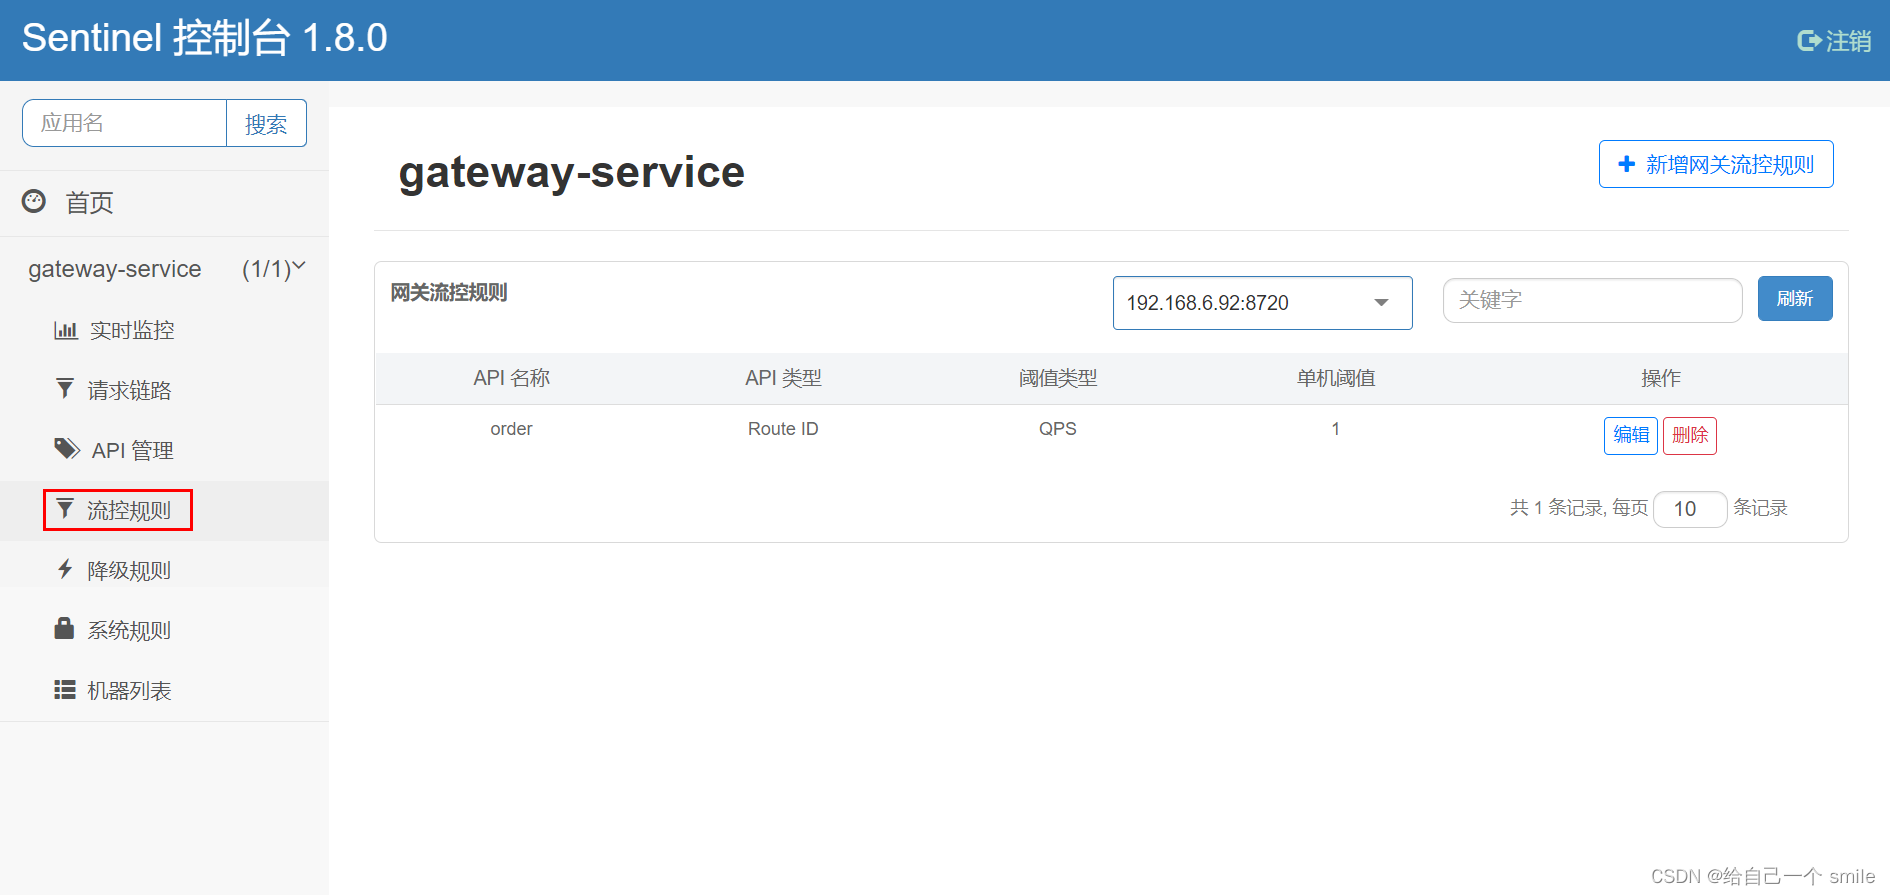Focus the 应用名 search field

click(x=125, y=123)
